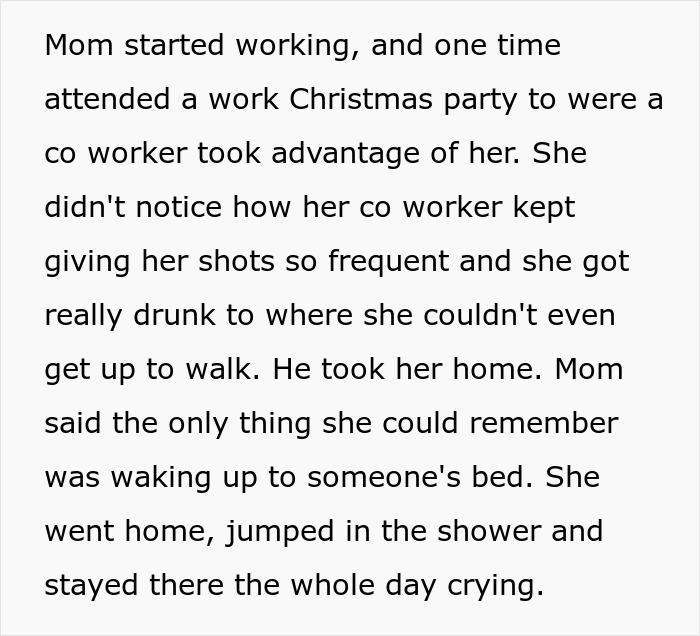The height and width of the screenshot is (636, 700).
Task: Click the word "Mom" starting the paragraph
Action: 79,45
